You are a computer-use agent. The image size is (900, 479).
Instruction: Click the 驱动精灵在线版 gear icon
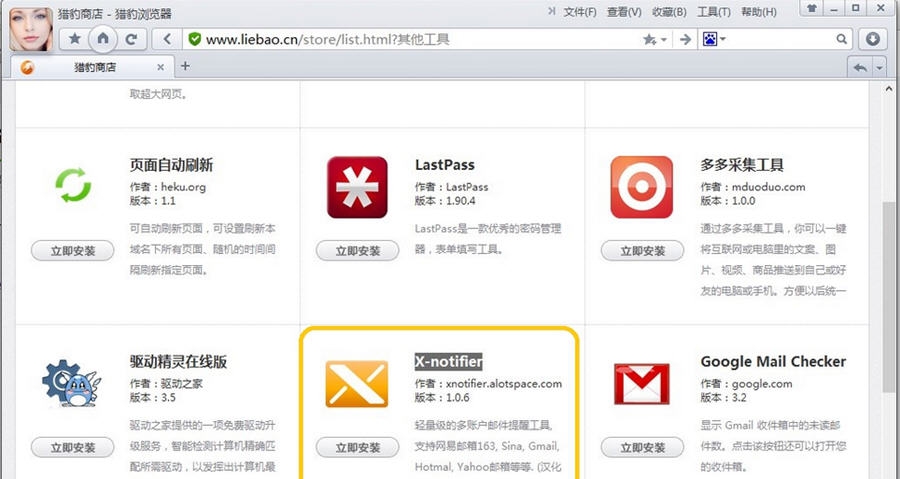71,383
